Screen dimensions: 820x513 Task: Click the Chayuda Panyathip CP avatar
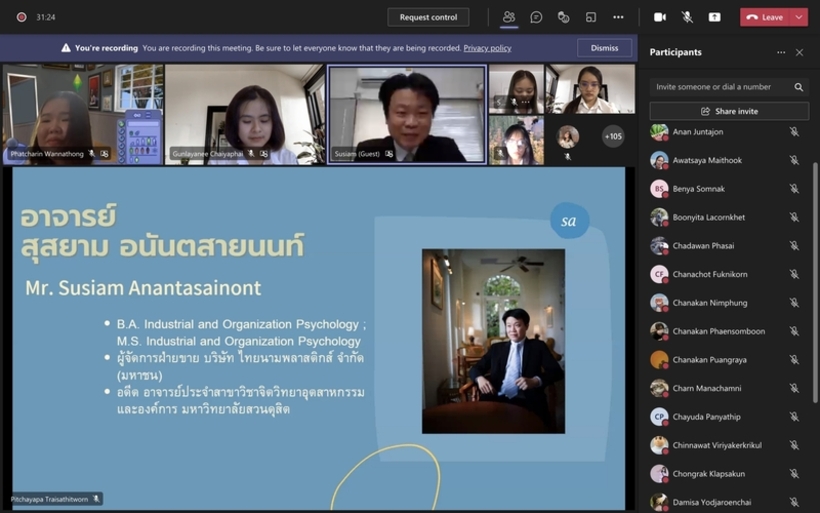(x=659, y=417)
